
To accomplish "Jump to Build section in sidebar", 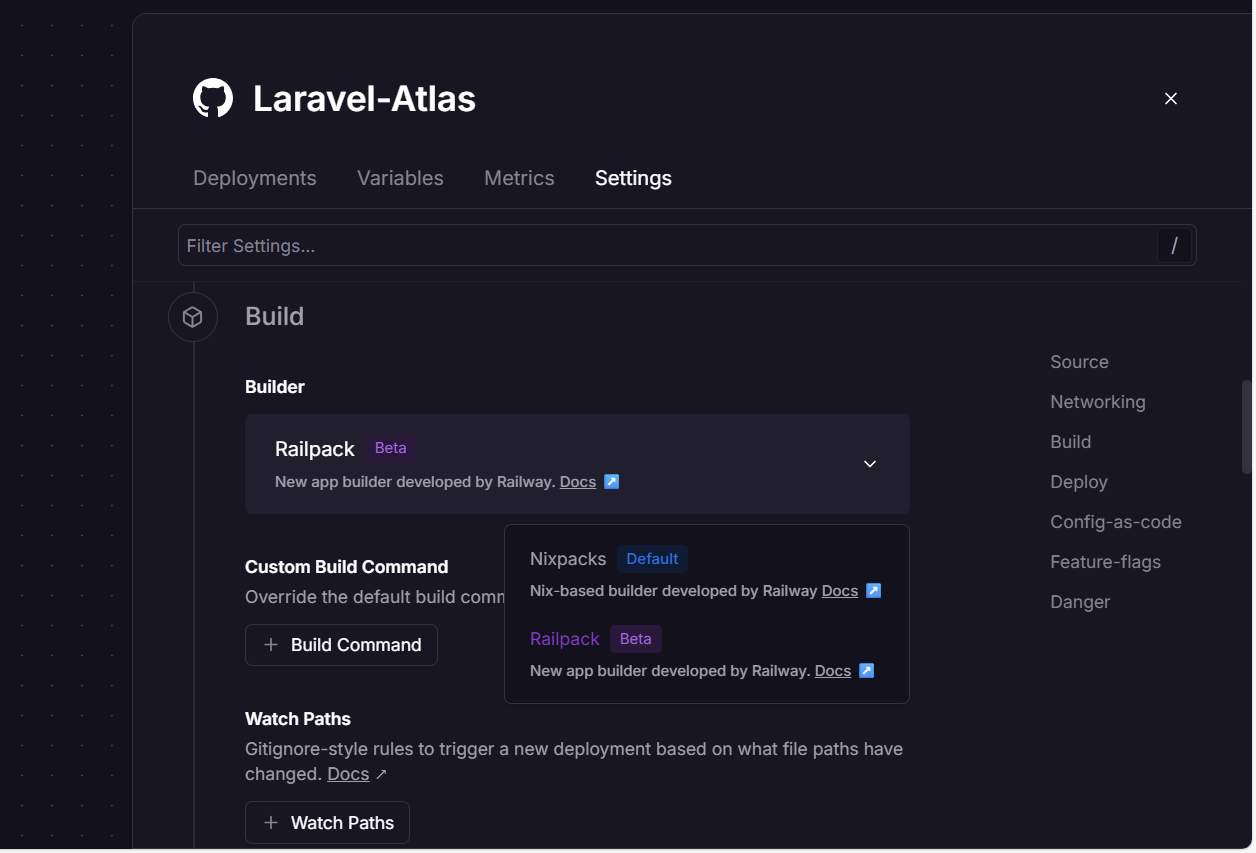I will (x=1070, y=442).
